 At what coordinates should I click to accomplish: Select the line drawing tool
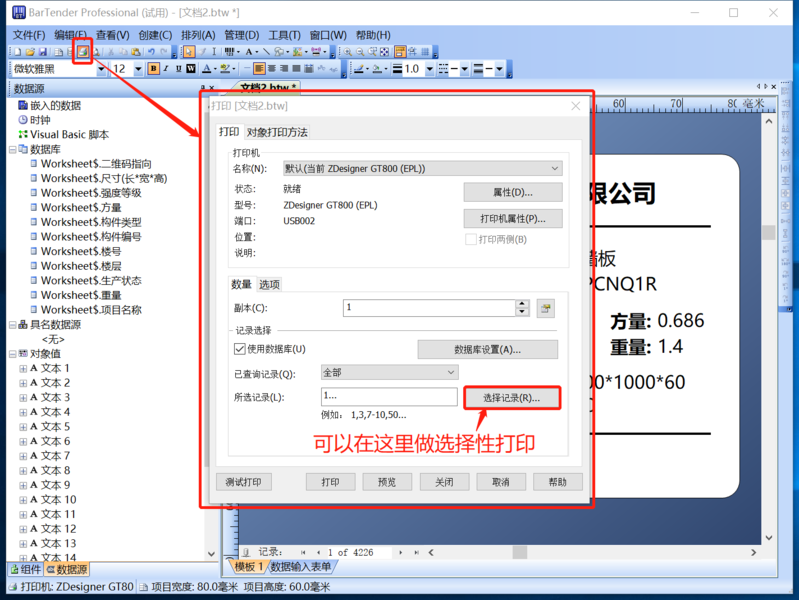266,51
